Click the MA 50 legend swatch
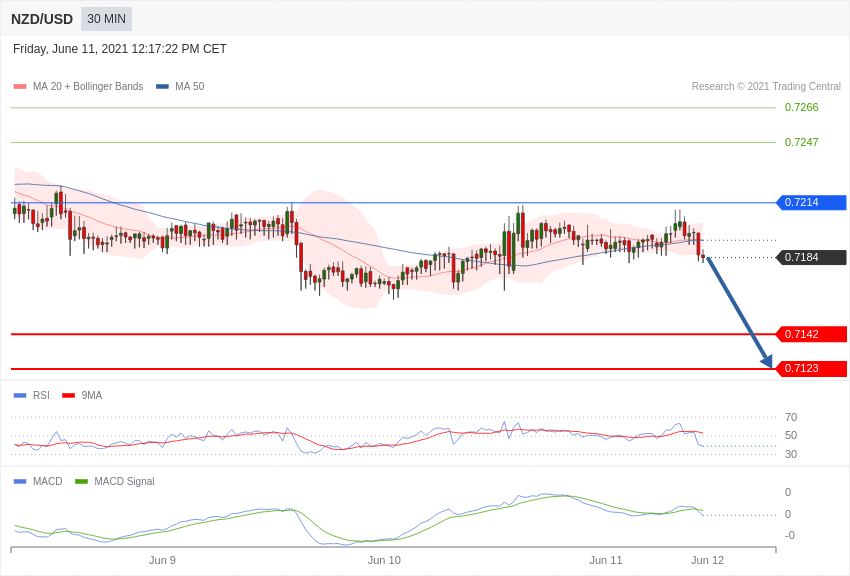850x576 pixels. 163,86
